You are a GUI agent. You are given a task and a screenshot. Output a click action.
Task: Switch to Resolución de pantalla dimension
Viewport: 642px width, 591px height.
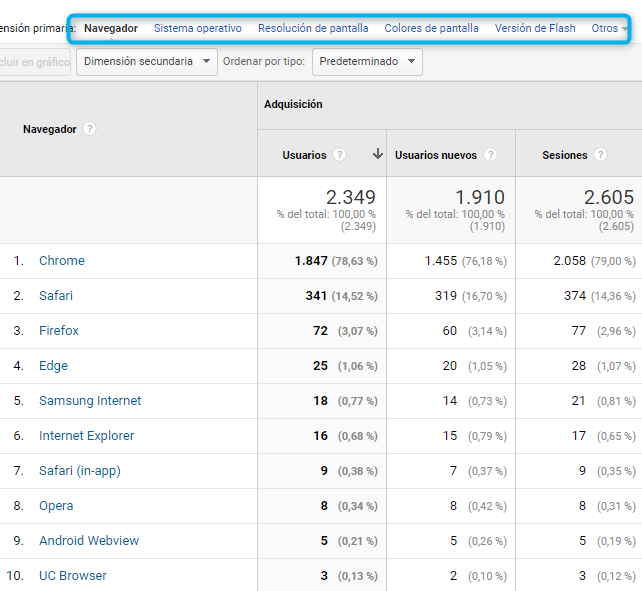pos(313,28)
